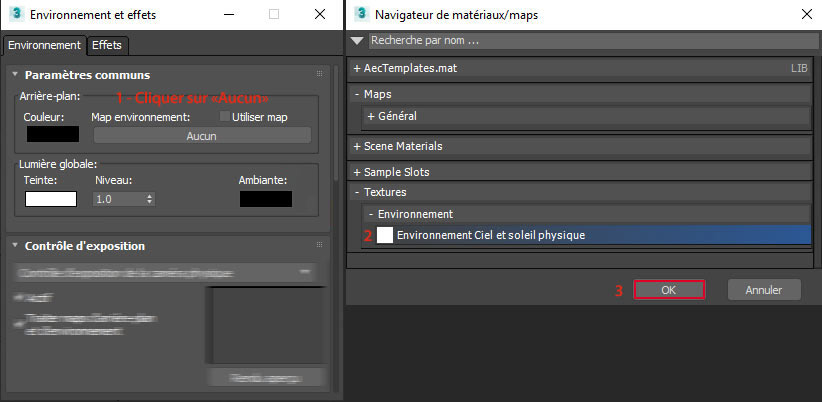Select the Environnement tab
822x402 pixels.
tap(44, 45)
